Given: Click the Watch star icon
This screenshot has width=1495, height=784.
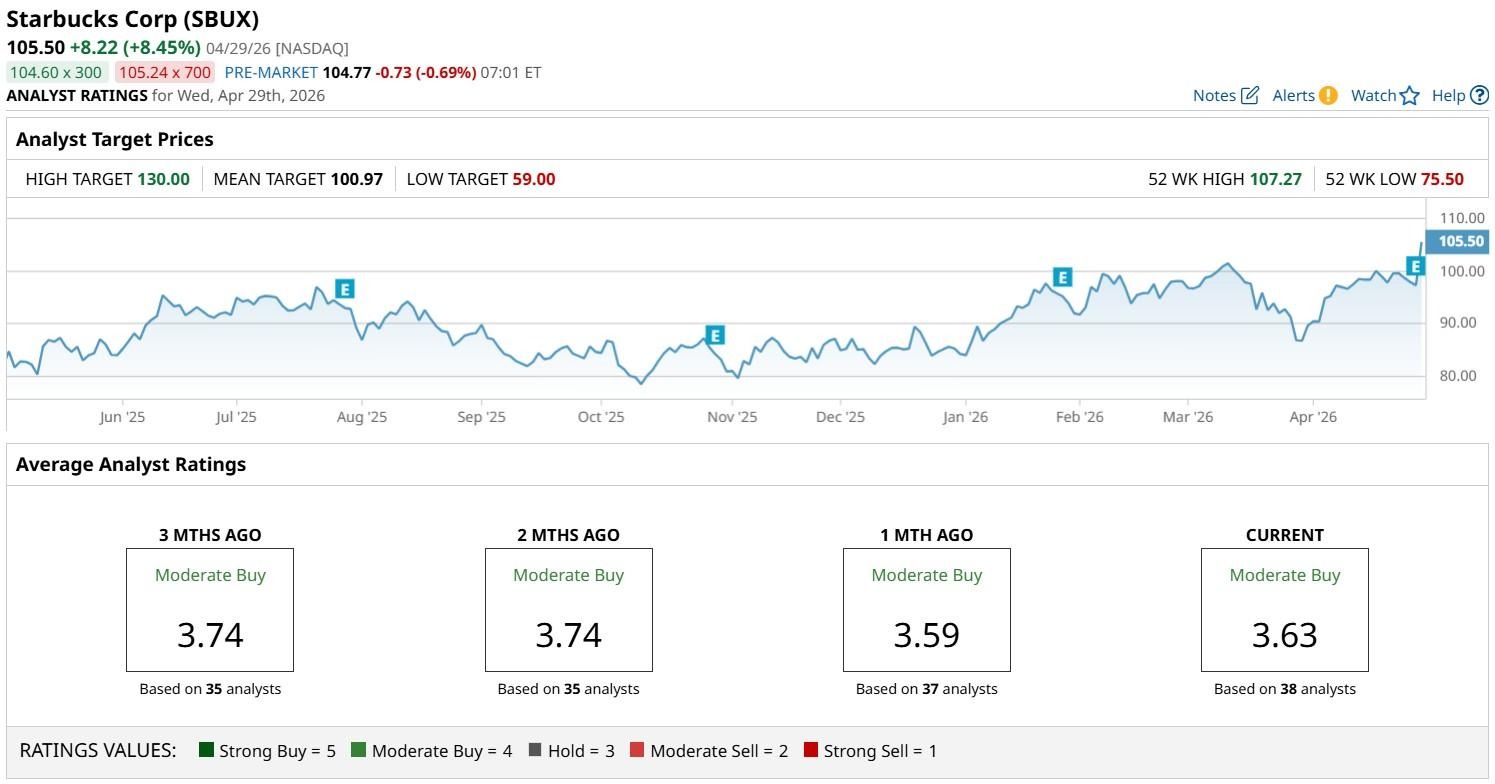Looking at the screenshot, I should (1410, 96).
